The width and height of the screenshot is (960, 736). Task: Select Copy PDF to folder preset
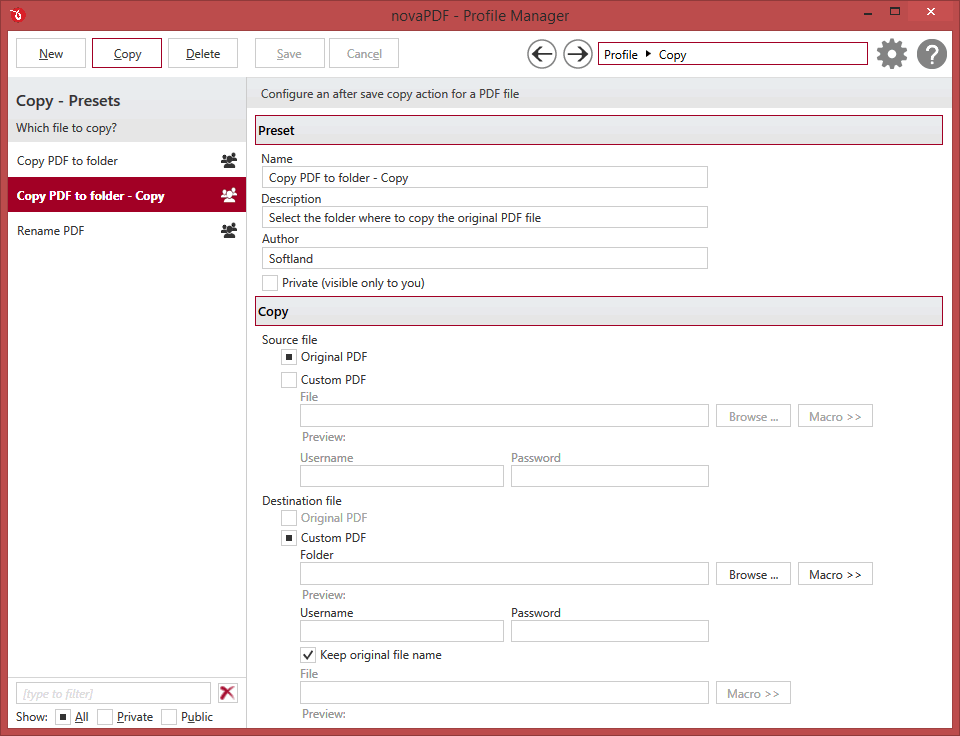127,160
